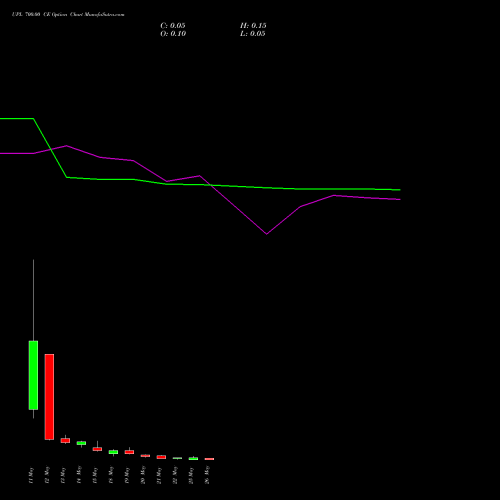Click the '26 May' date axis label
Viewport: 500px width, 500px height.
coord(207,475)
